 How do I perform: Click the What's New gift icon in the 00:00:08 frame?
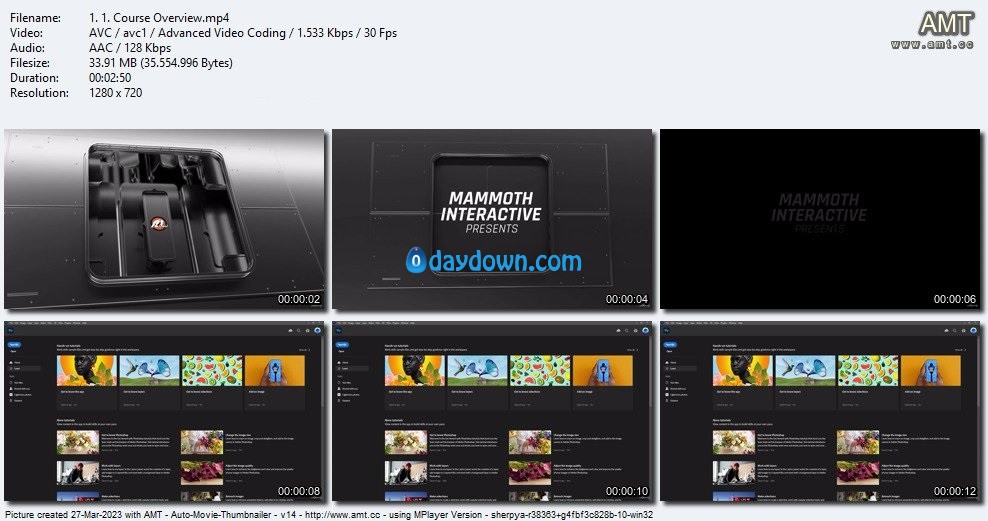pos(307,331)
